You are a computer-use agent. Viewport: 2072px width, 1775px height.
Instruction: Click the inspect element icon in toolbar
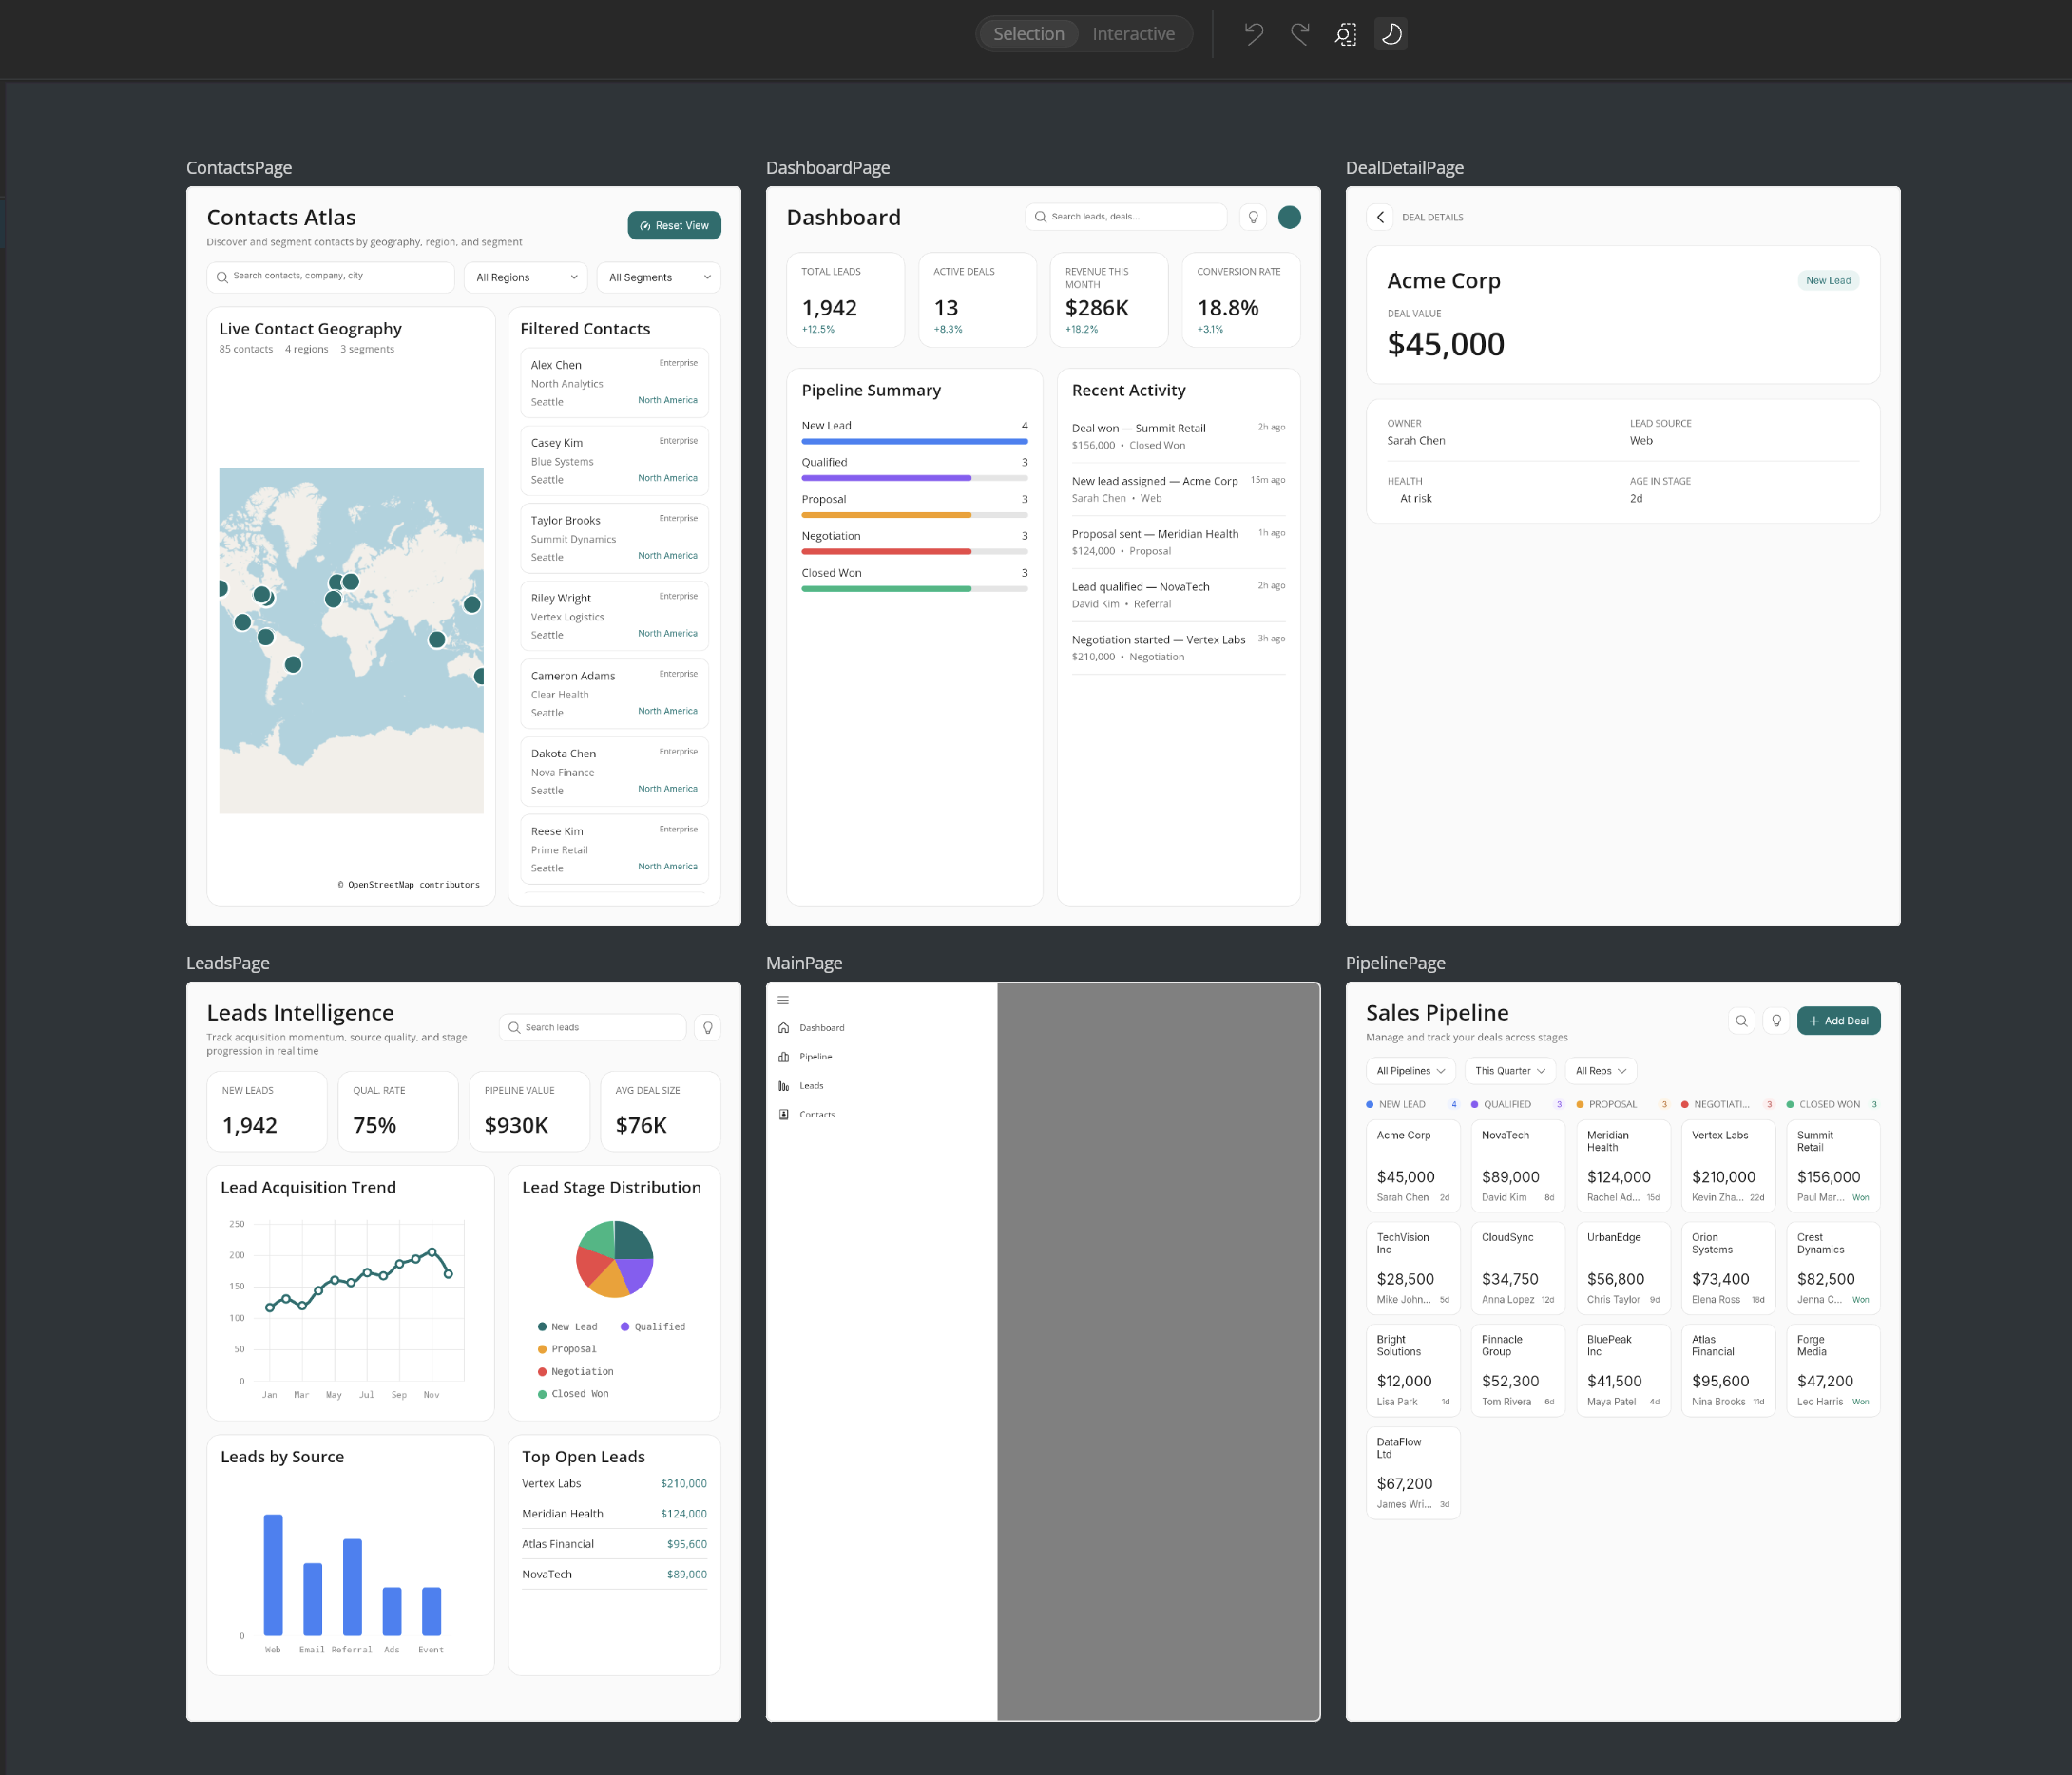pos(1346,34)
